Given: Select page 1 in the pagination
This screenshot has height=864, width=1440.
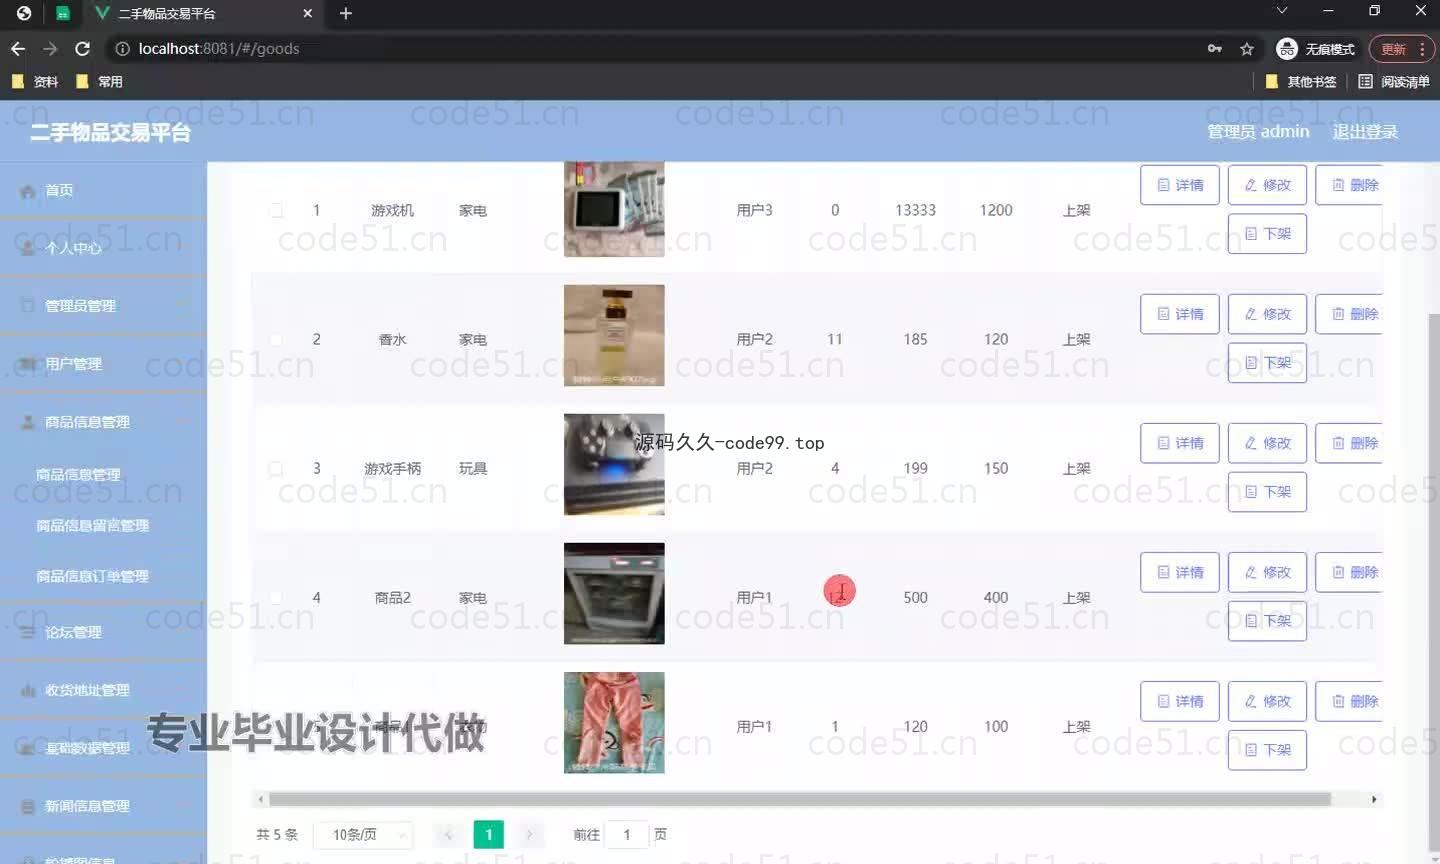Looking at the screenshot, I should pyautogui.click(x=488, y=834).
